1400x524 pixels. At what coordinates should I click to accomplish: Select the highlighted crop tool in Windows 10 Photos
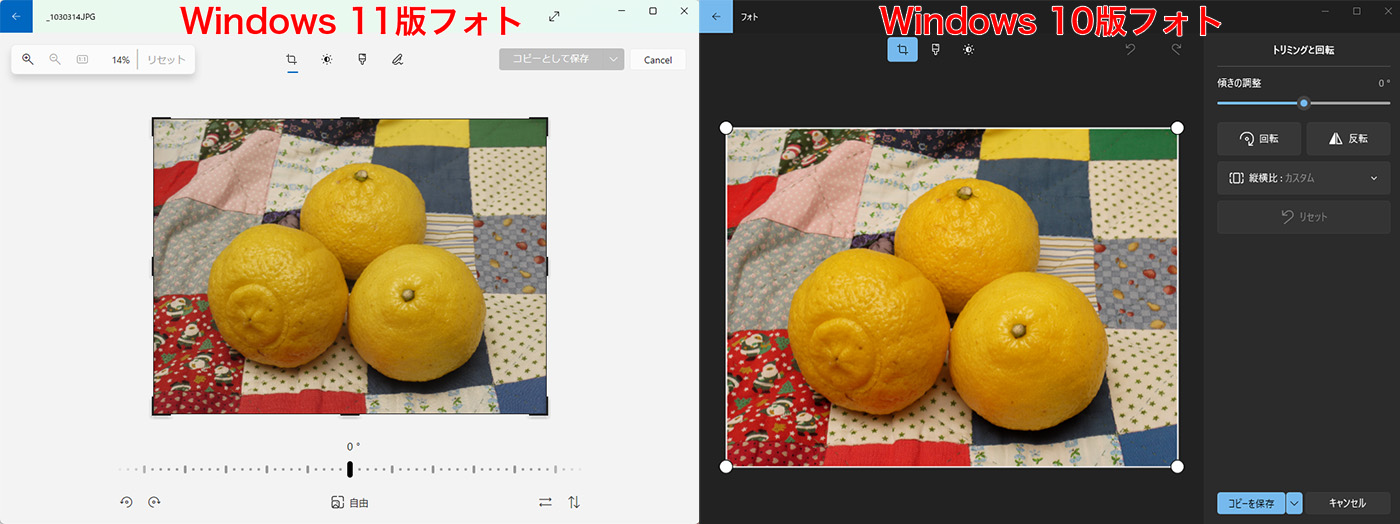[x=902, y=49]
